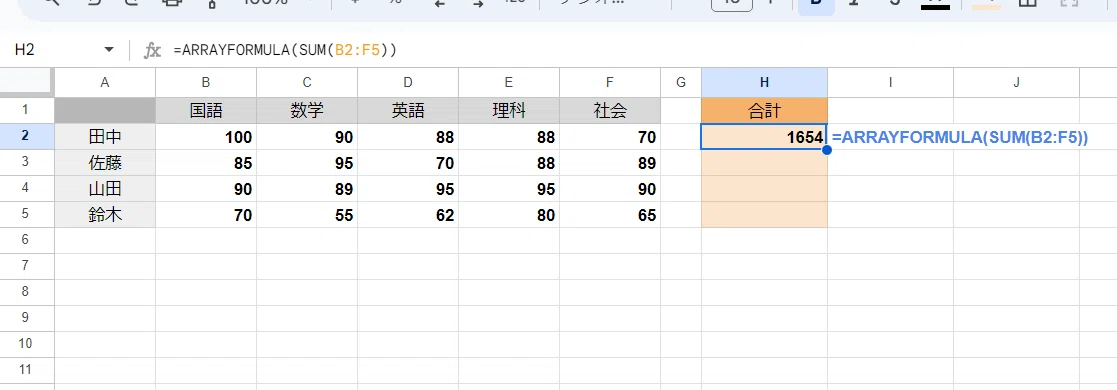The width and height of the screenshot is (1117, 390).
Task: Click the orange 合計 header cell
Action: 764,111
